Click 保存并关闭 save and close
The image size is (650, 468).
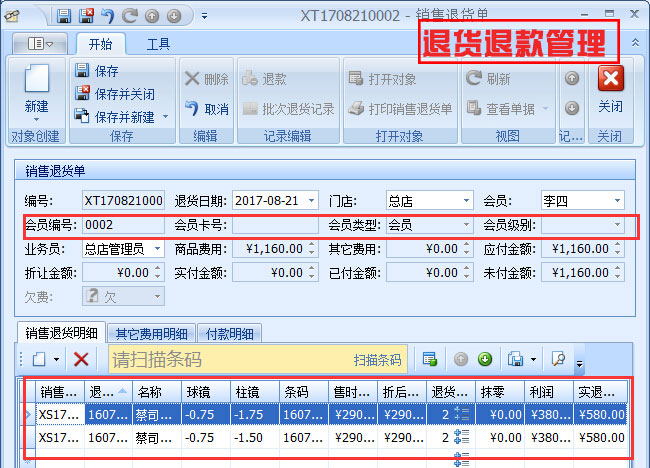tap(83, 94)
